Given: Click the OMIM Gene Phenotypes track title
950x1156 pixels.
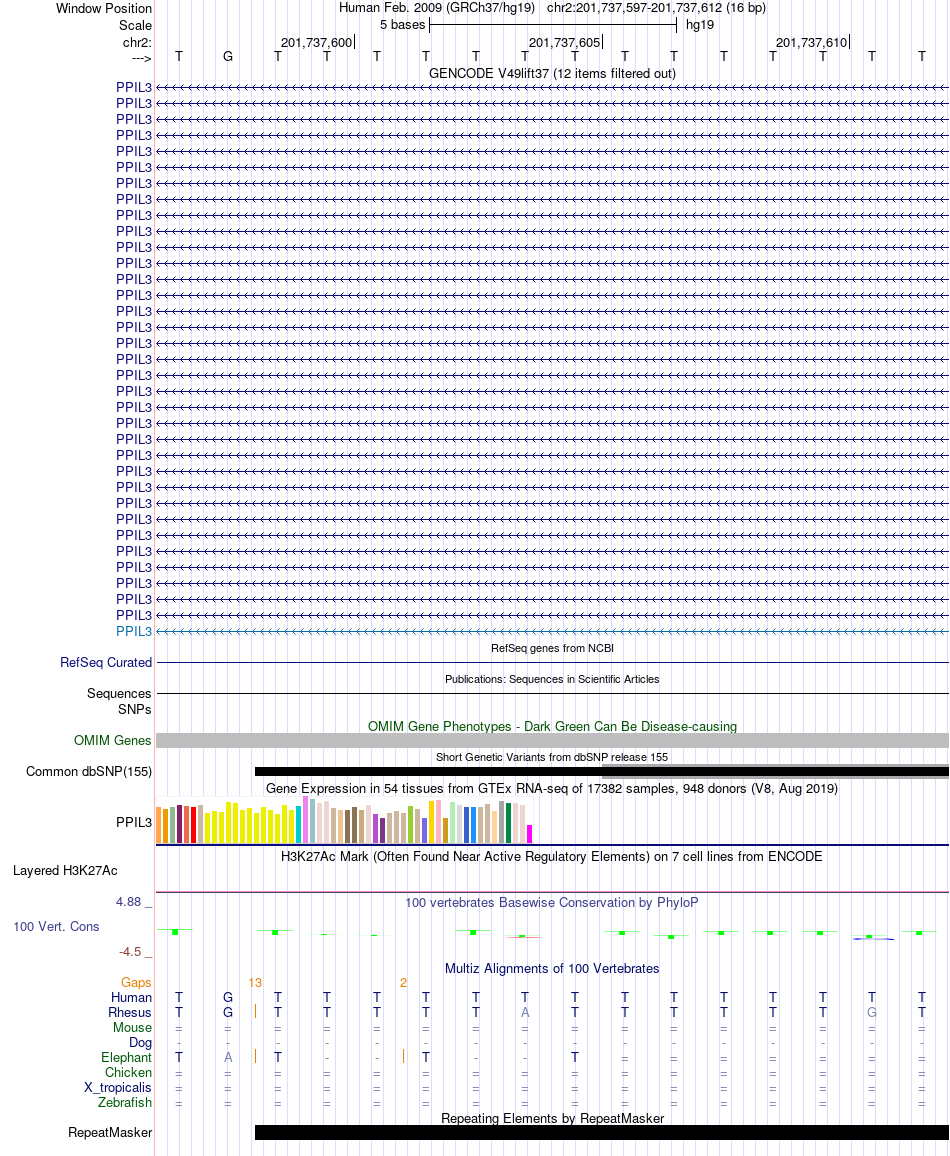Looking at the screenshot, I should pyautogui.click(x=552, y=726).
